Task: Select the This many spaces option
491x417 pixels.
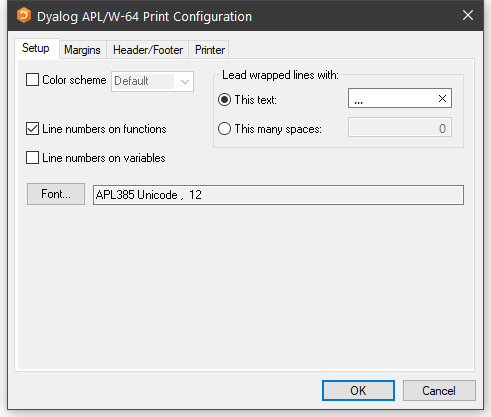Action: (x=224, y=129)
